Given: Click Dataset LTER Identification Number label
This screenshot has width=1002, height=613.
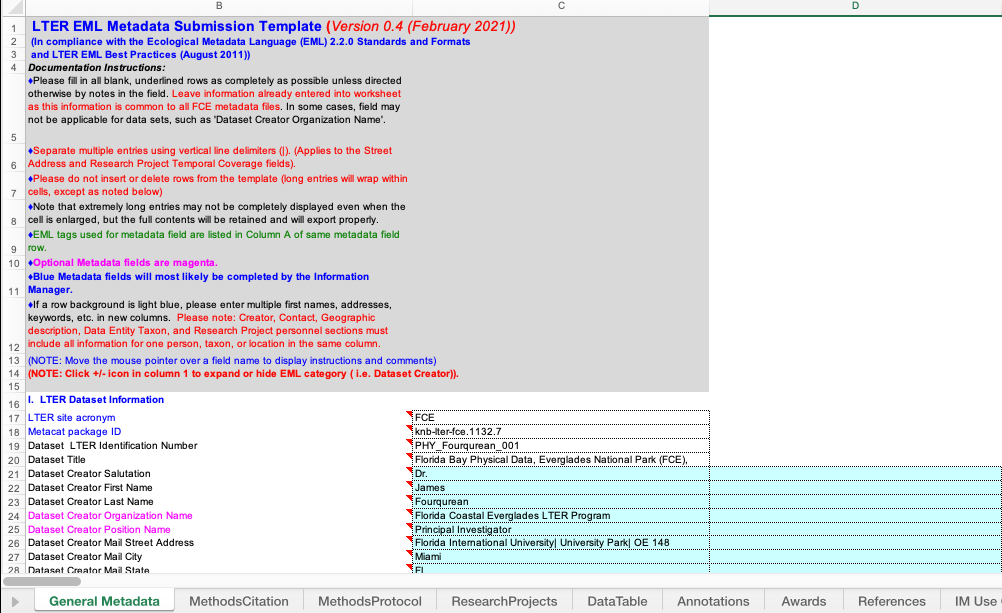Looking at the screenshot, I should 112,446.
